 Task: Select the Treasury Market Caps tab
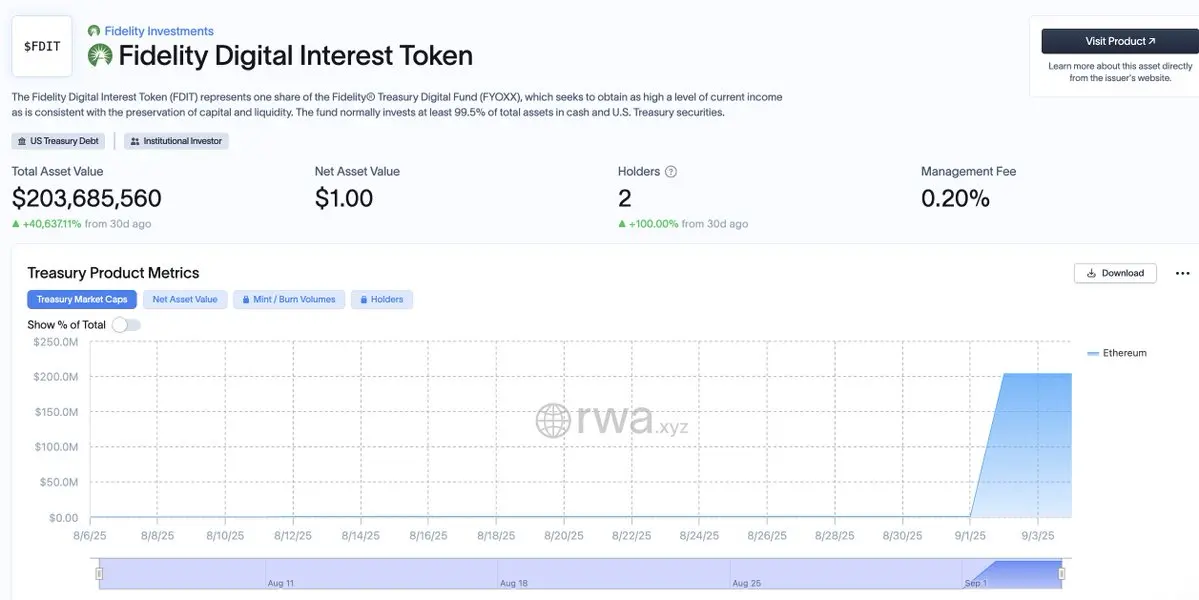pos(82,300)
